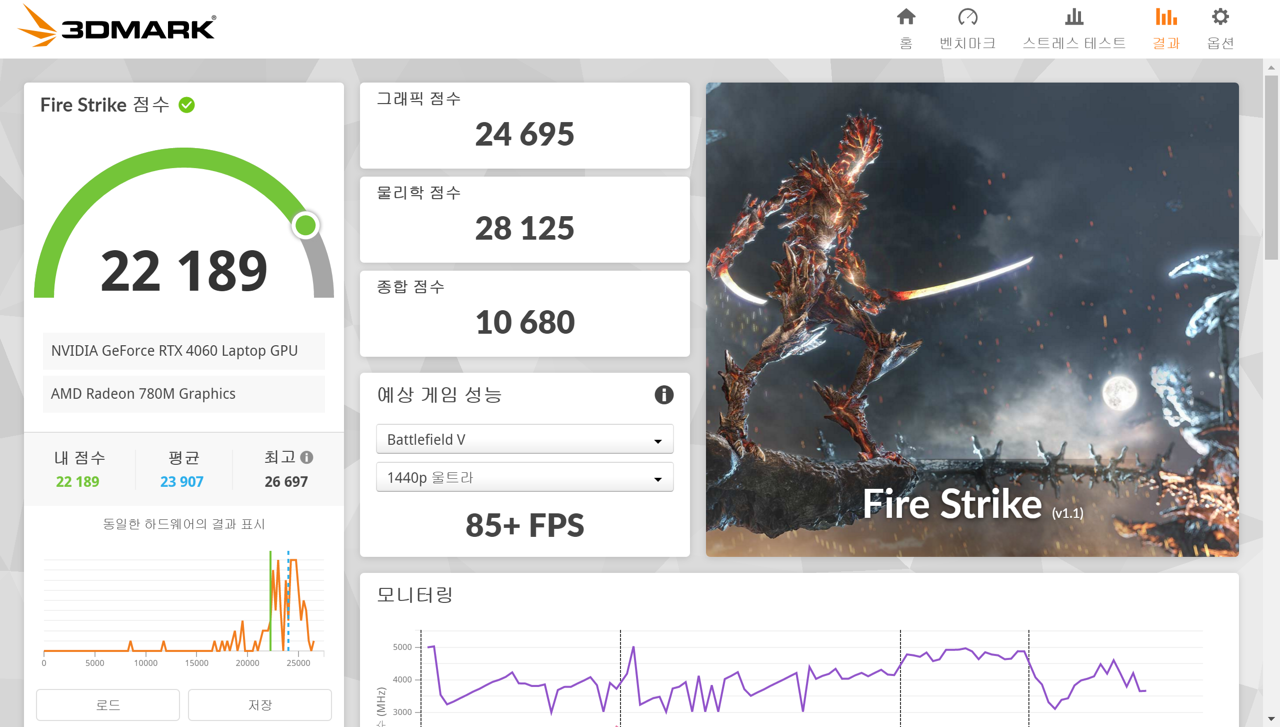Viewport: 1280px width, 727px height.
Task: Click the Fire Strike artwork thumbnail
Action: (x=972, y=319)
